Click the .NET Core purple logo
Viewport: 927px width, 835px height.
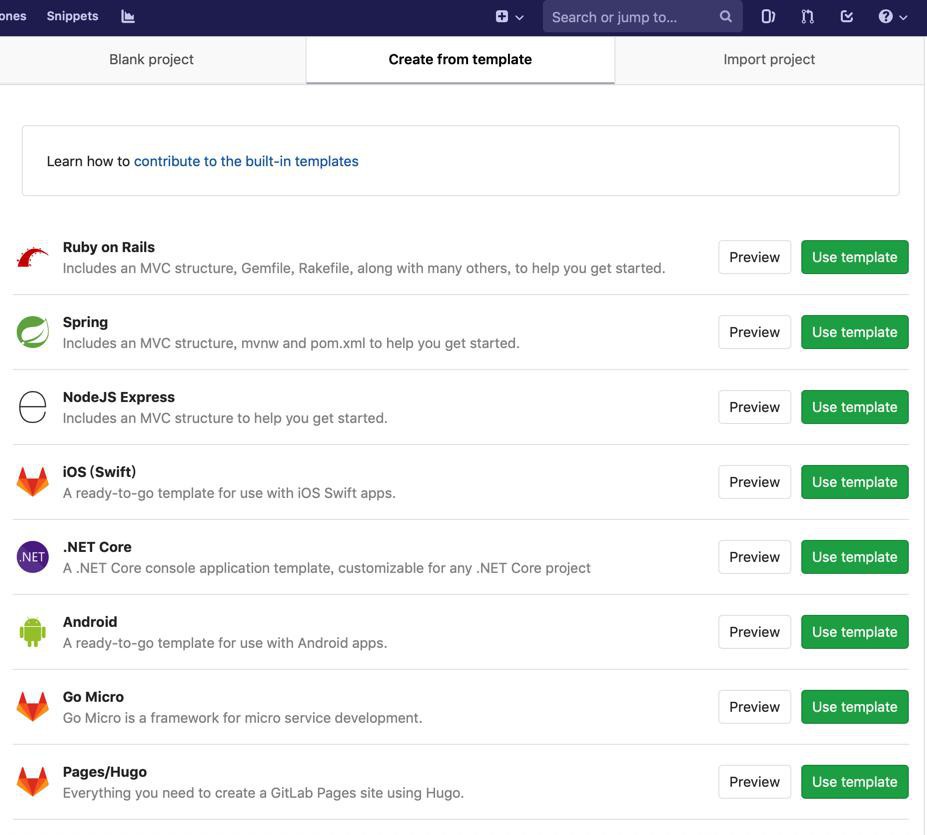point(33,556)
